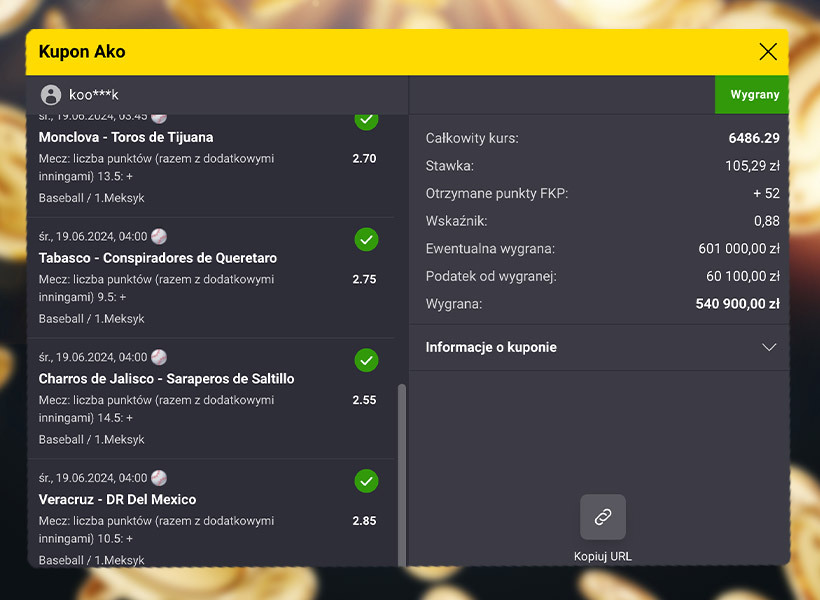Click the 2.75 odds value

(365, 279)
